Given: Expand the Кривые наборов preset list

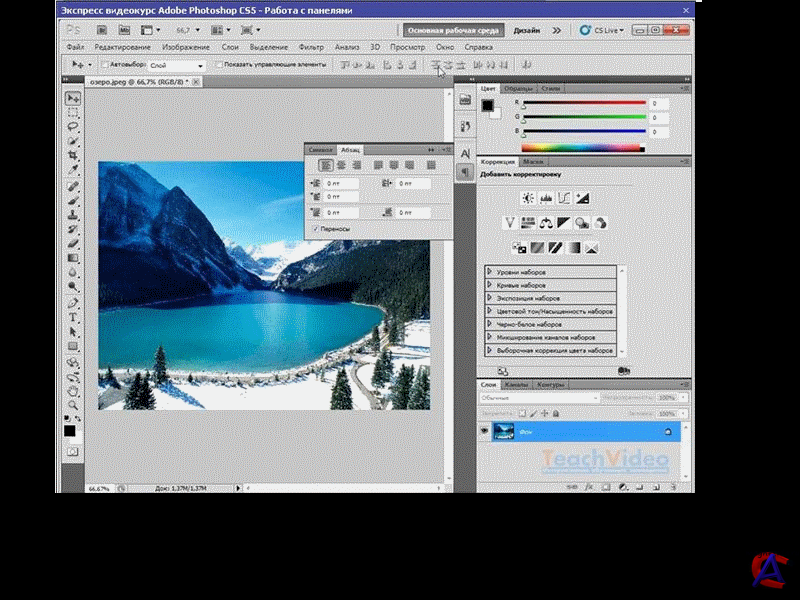Looking at the screenshot, I should 490,285.
